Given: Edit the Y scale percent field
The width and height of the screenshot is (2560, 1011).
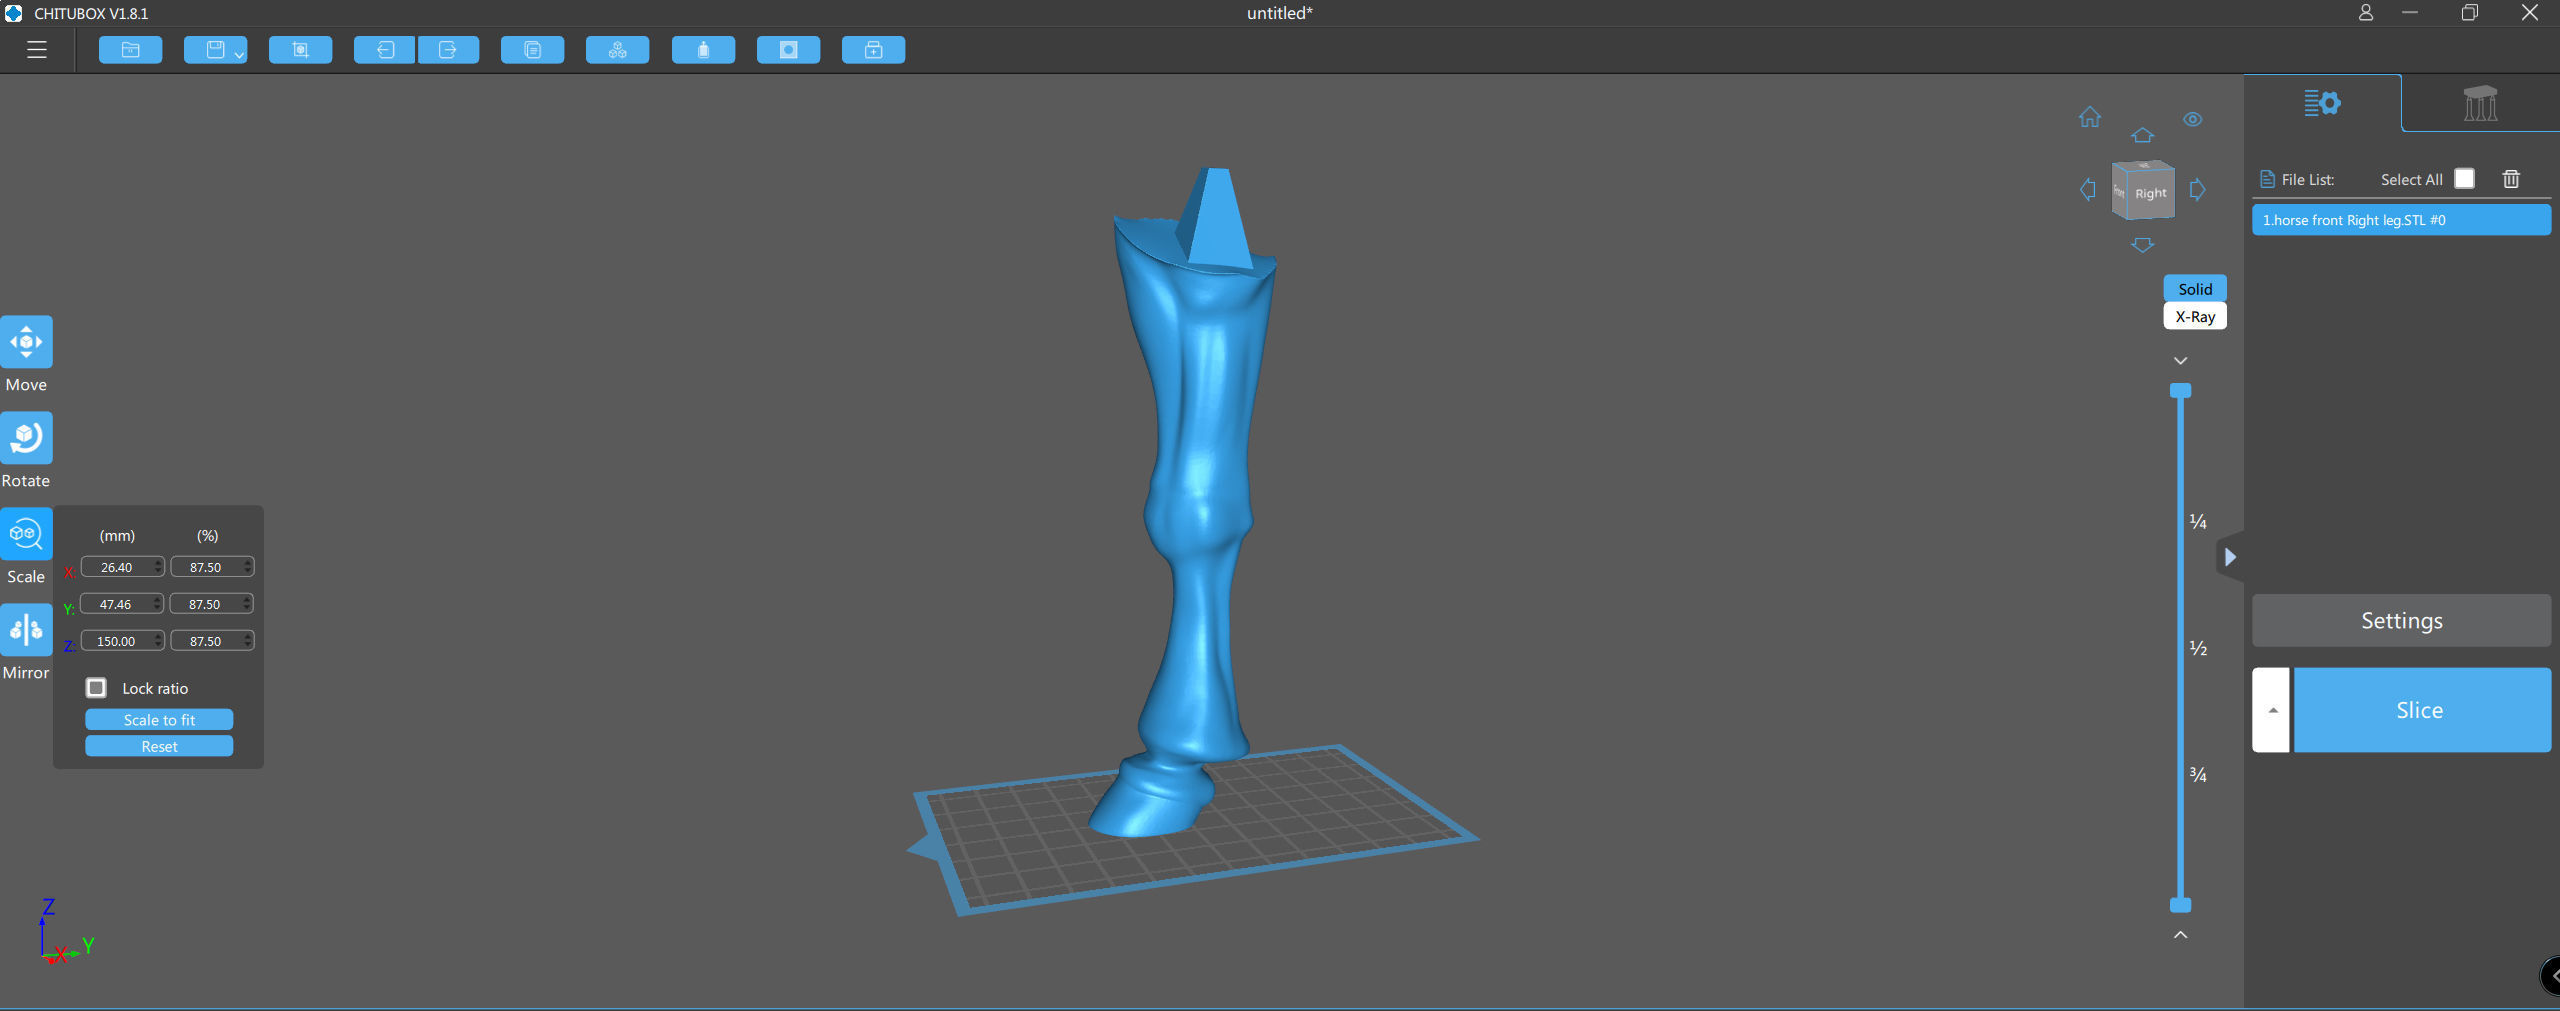Looking at the screenshot, I should coord(212,604).
